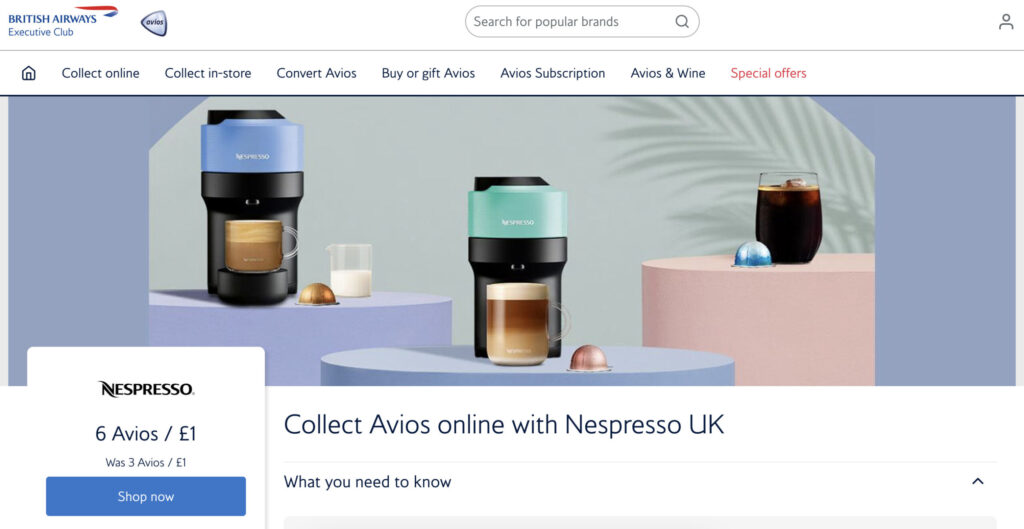The height and width of the screenshot is (529, 1024).
Task: Click the British Airways Executive Club logo
Action: coord(63,21)
